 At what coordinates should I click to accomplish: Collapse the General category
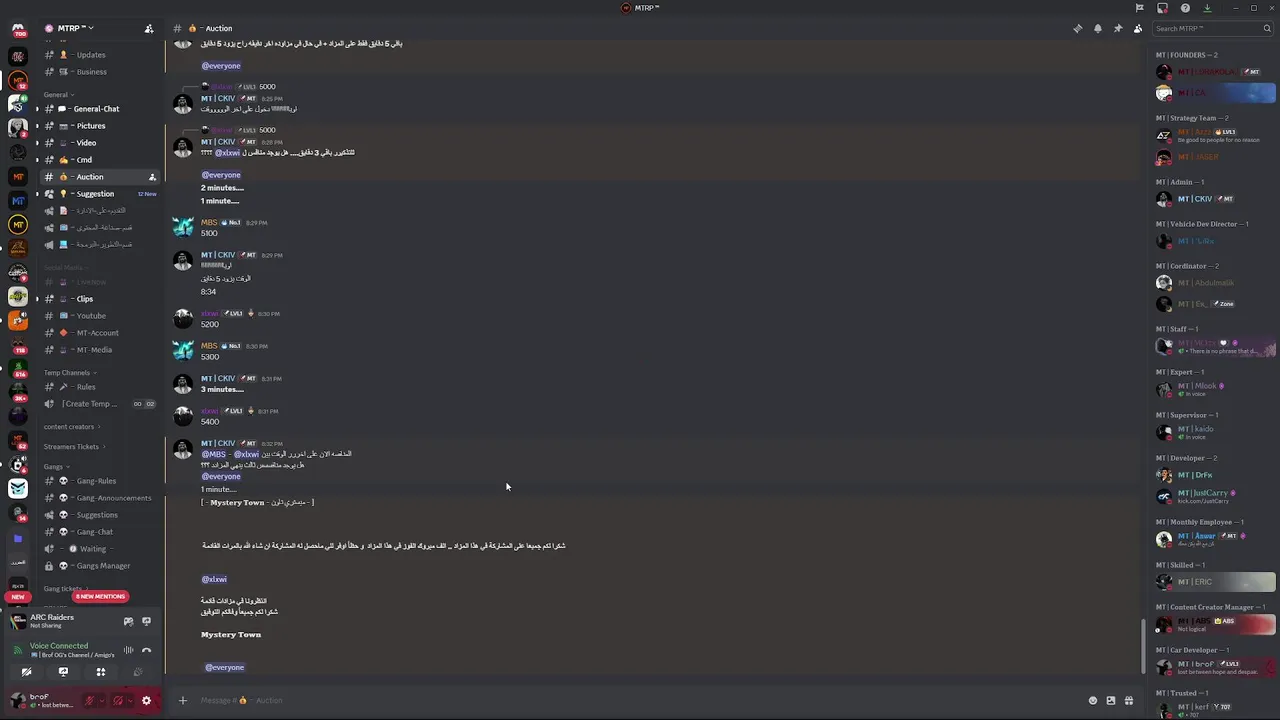[x=56, y=95]
